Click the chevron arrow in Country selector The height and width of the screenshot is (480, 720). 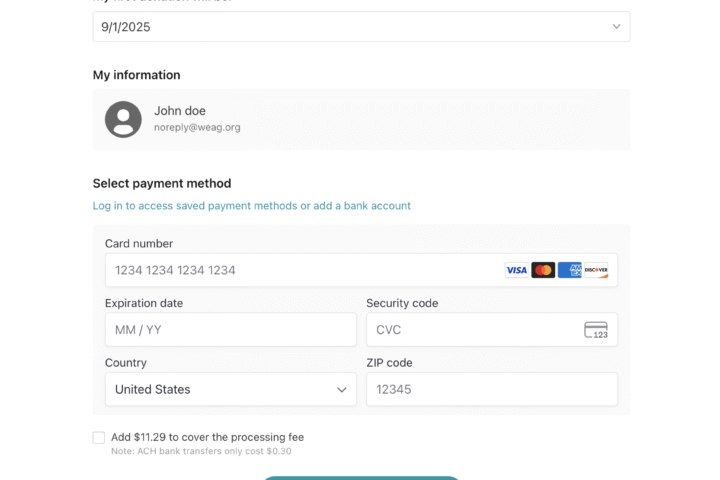[x=342, y=390]
